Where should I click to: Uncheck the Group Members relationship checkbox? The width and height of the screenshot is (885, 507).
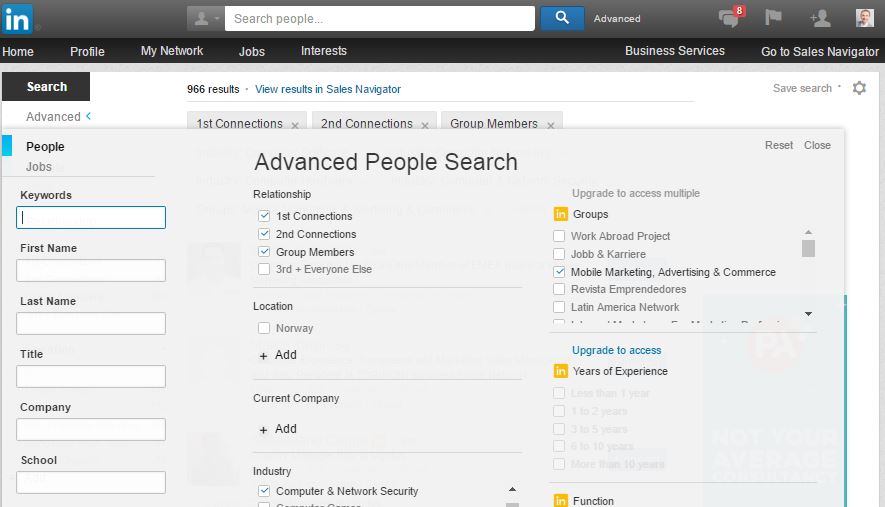point(264,252)
